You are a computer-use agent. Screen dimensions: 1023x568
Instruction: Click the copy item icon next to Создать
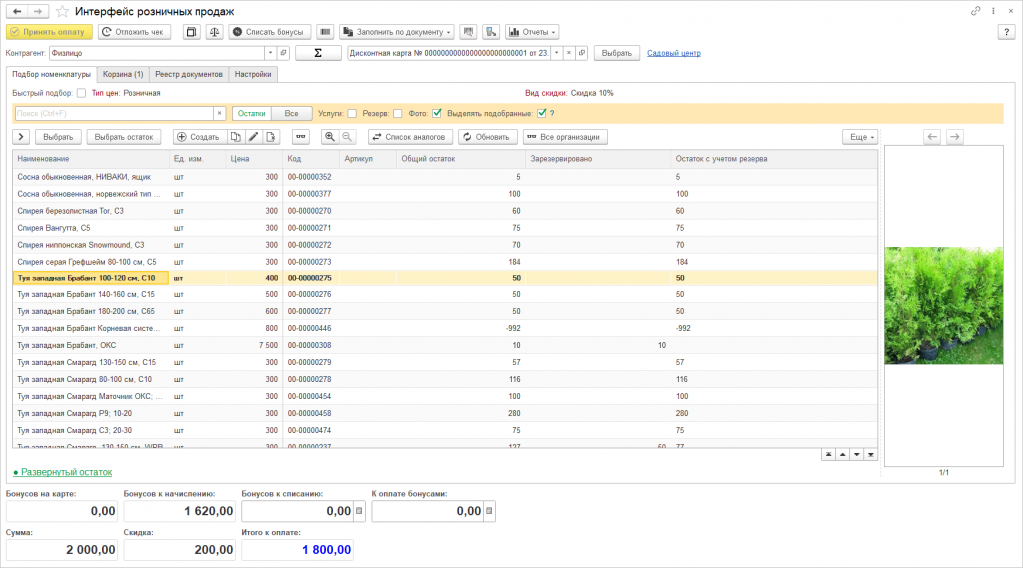236,137
